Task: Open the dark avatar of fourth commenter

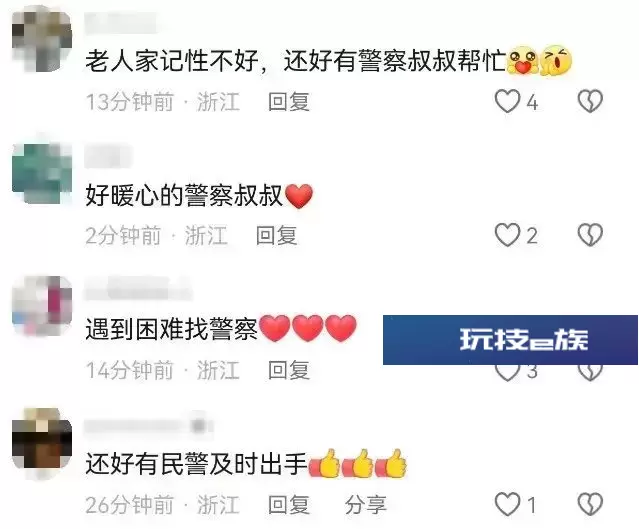Action: [x=42, y=439]
